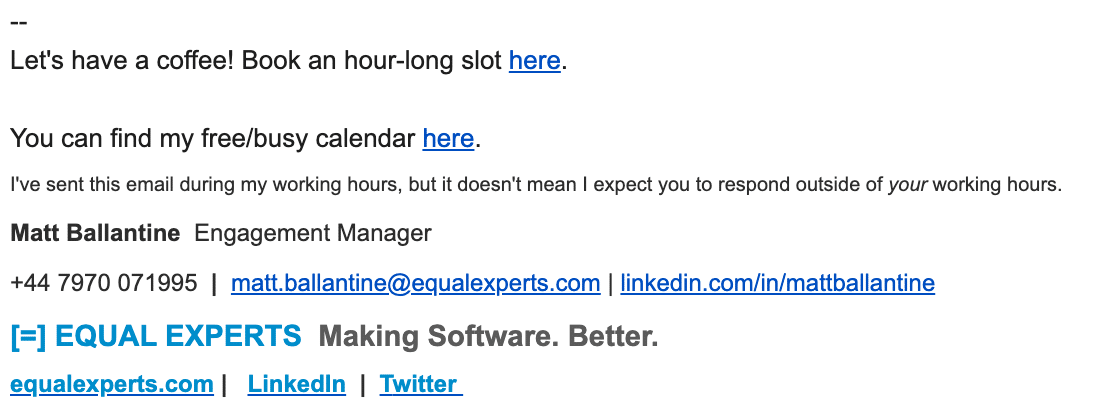Click the 'I've sent this email' disclaimer sentence

click(536, 185)
